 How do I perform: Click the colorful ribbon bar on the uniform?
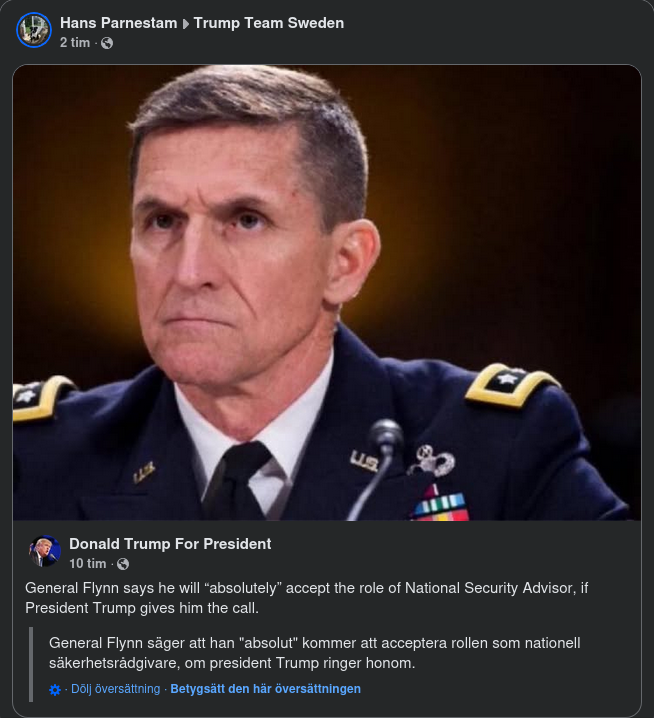440,503
